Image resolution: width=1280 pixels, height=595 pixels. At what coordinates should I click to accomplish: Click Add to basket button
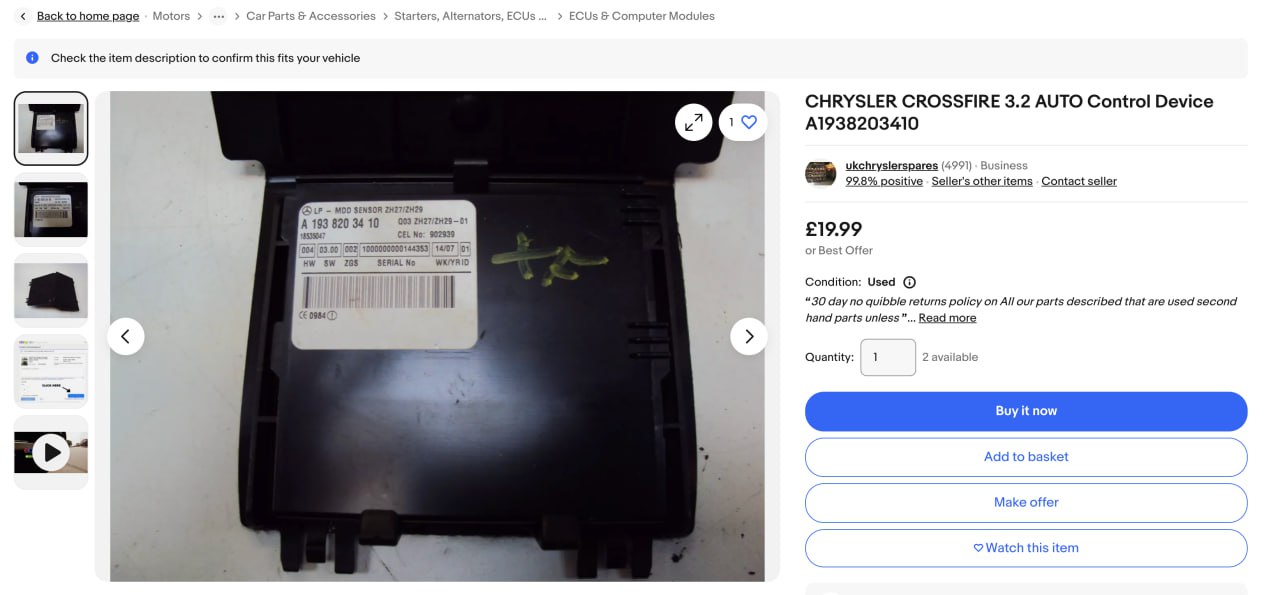coord(1026,457)
